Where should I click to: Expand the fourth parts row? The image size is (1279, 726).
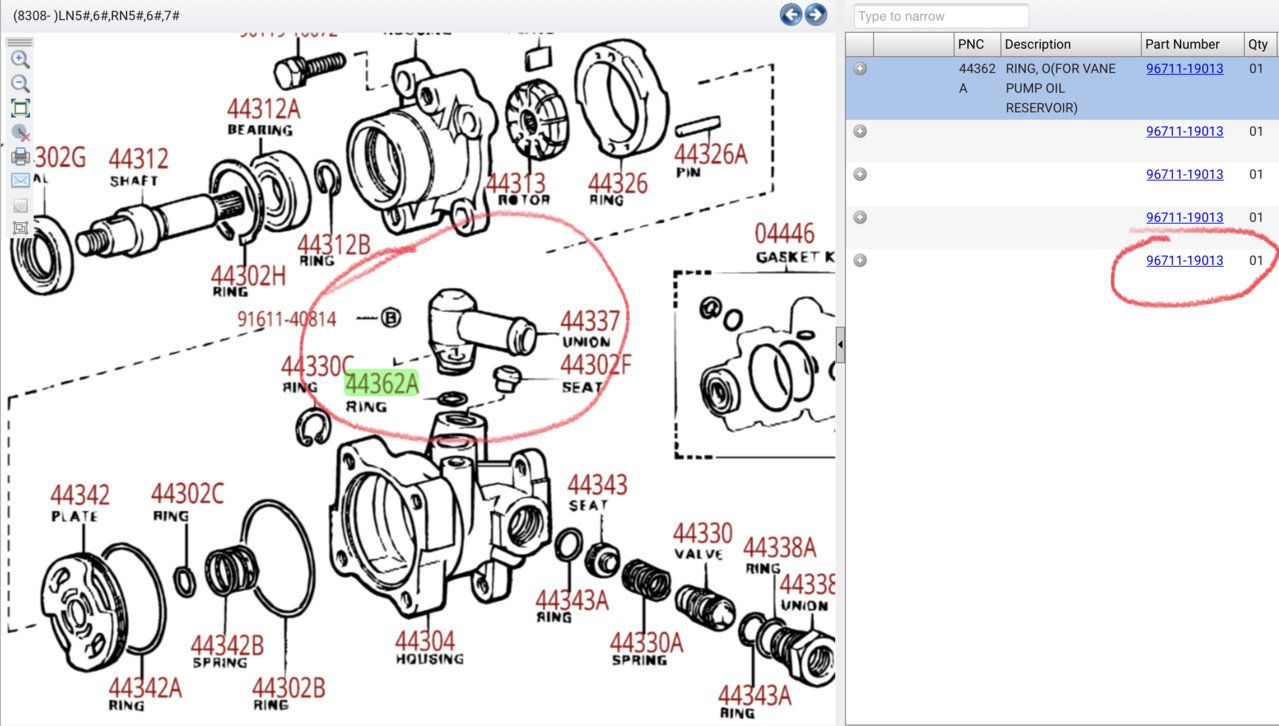[x=860, y=217]
